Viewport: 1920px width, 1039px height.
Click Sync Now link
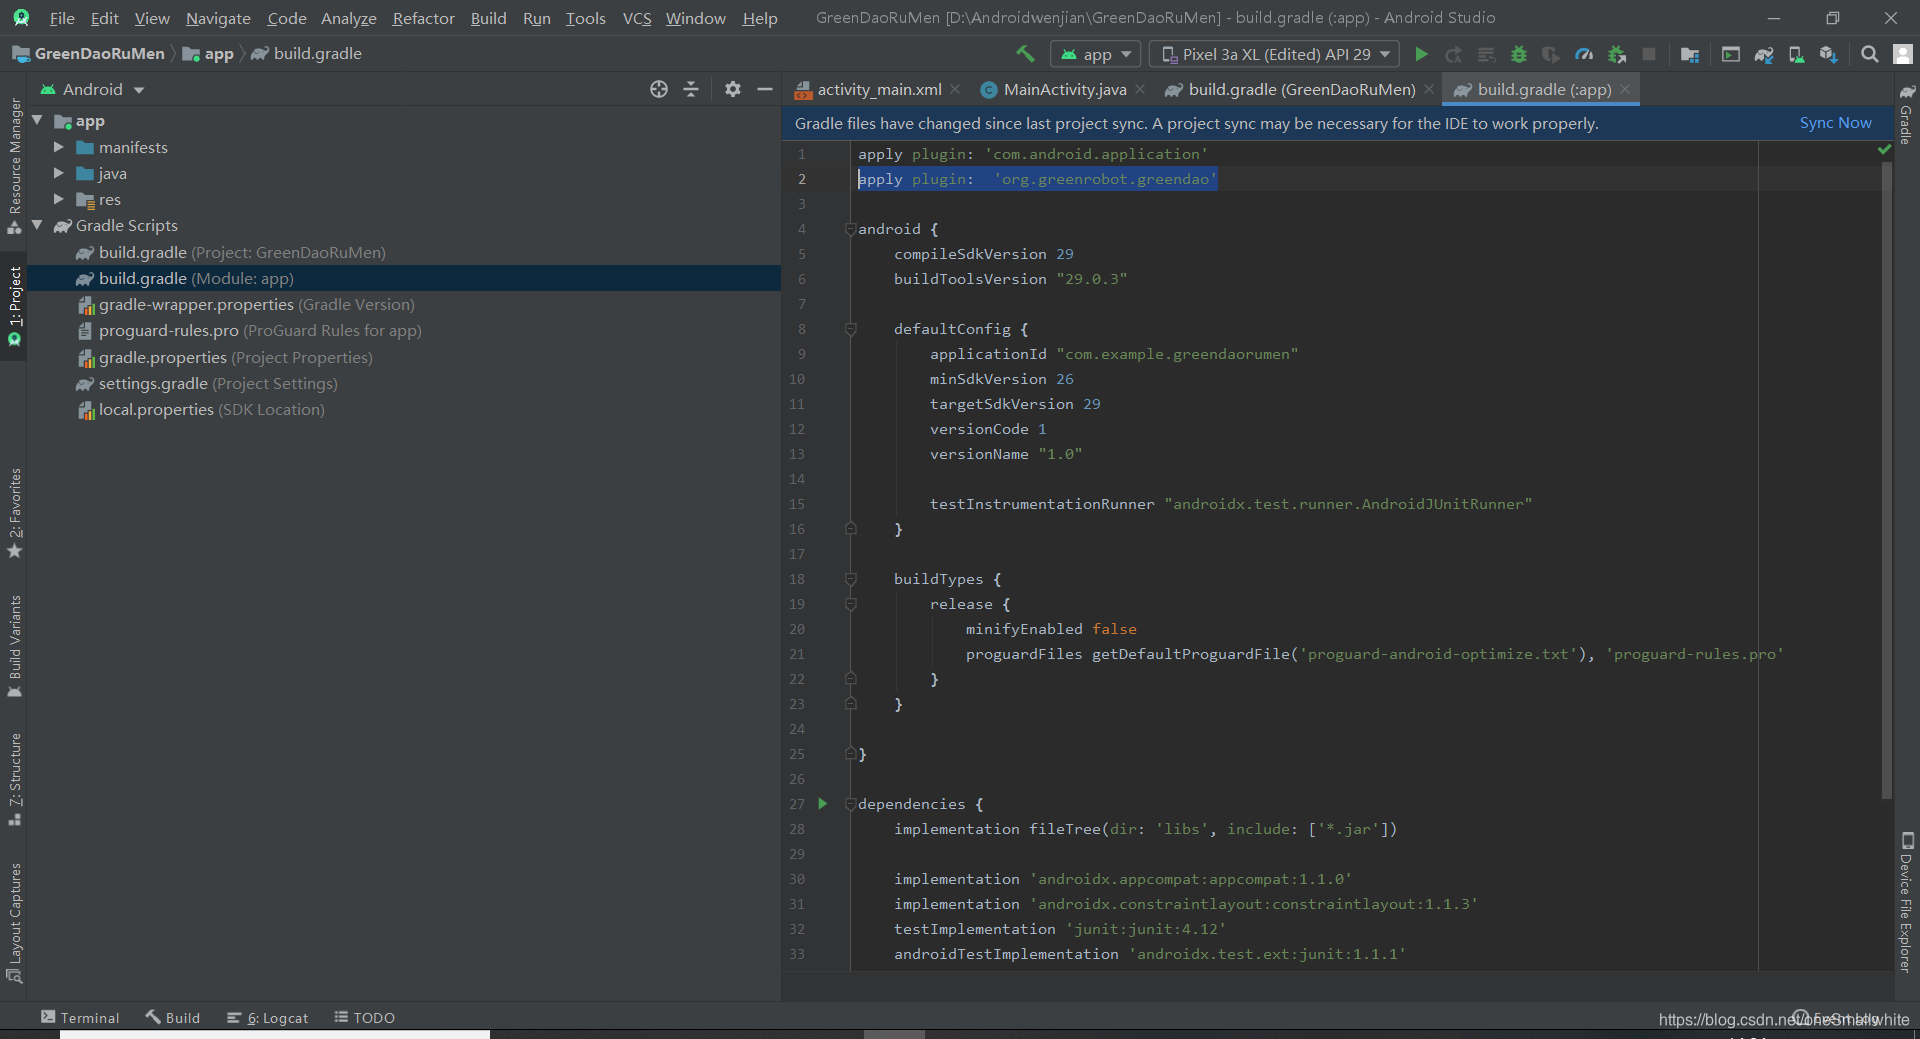pos(1835,123)
